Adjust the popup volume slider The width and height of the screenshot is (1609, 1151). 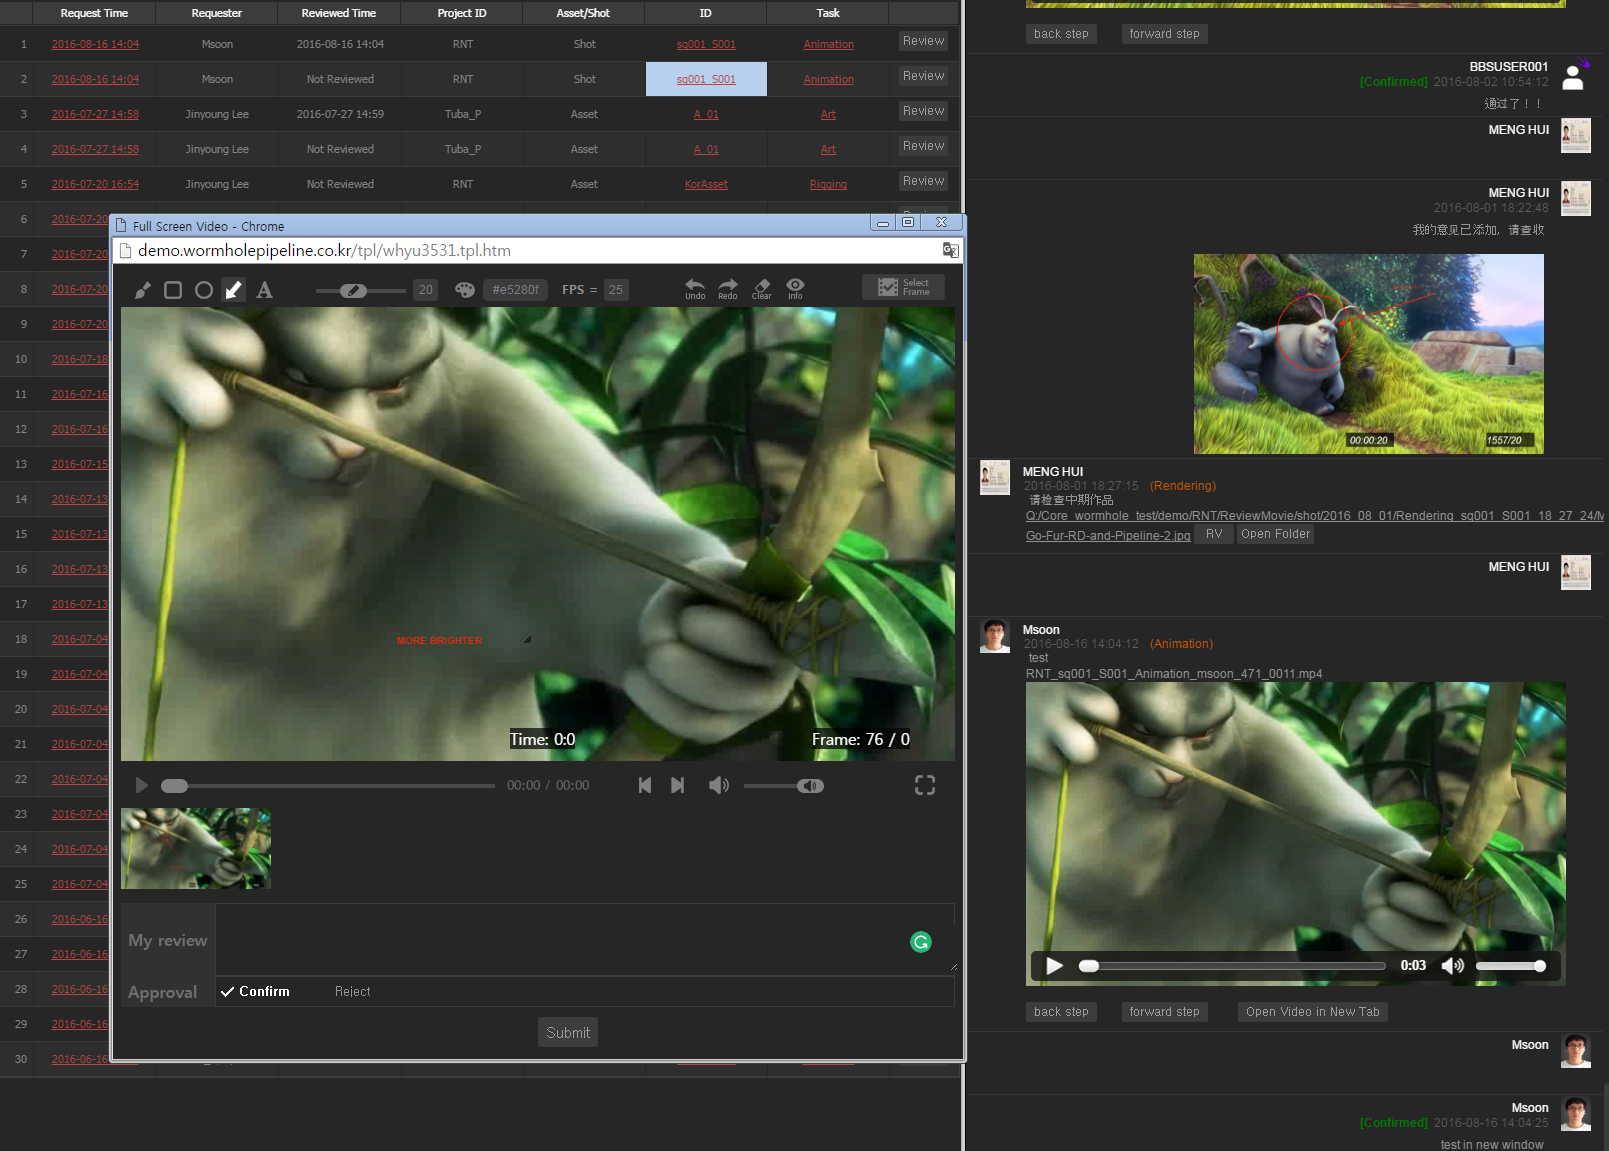coord(784,786)
